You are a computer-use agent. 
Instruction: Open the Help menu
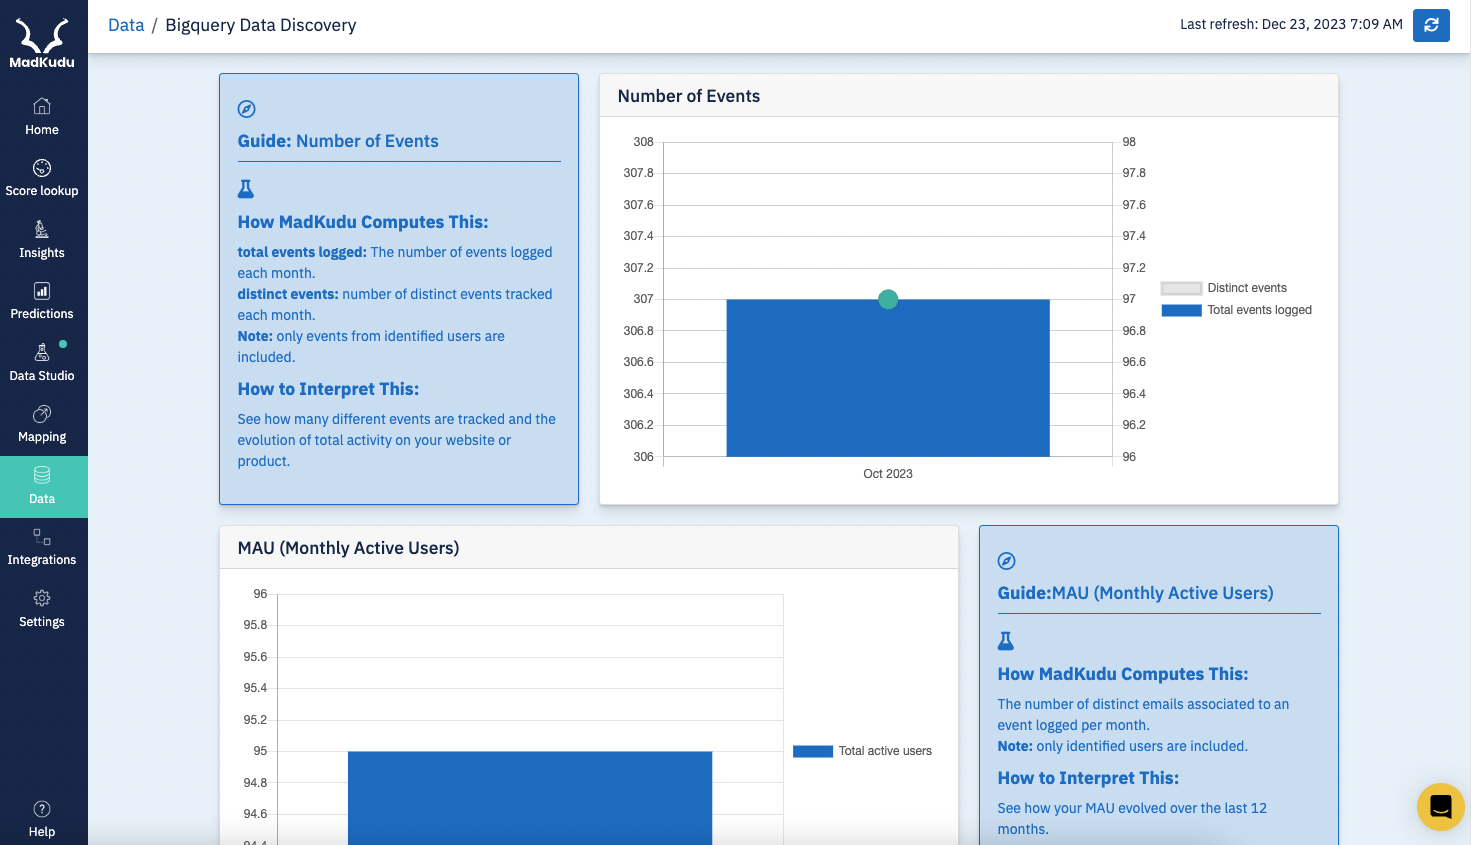point(42,819)
